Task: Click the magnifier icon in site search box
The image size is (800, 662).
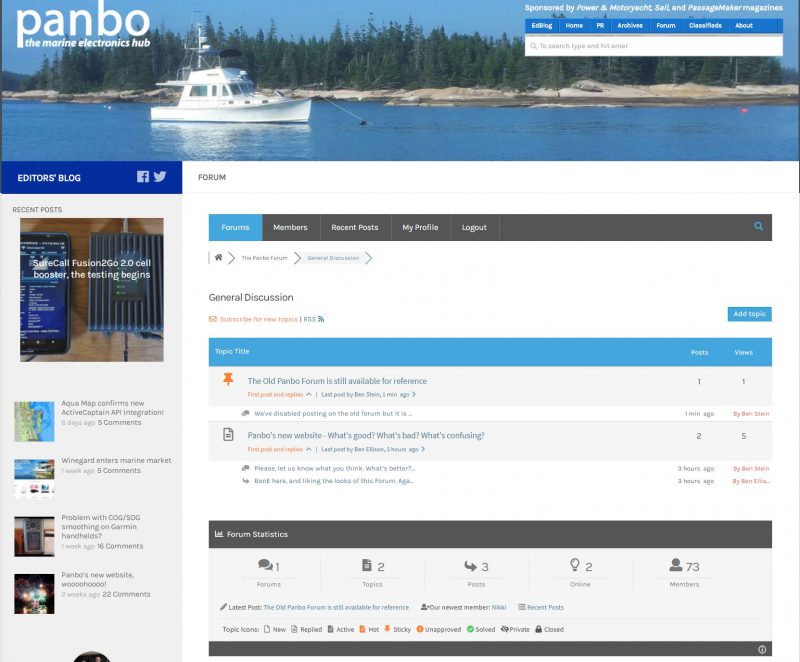Action: pyautogui.click(x=533, y=46)
